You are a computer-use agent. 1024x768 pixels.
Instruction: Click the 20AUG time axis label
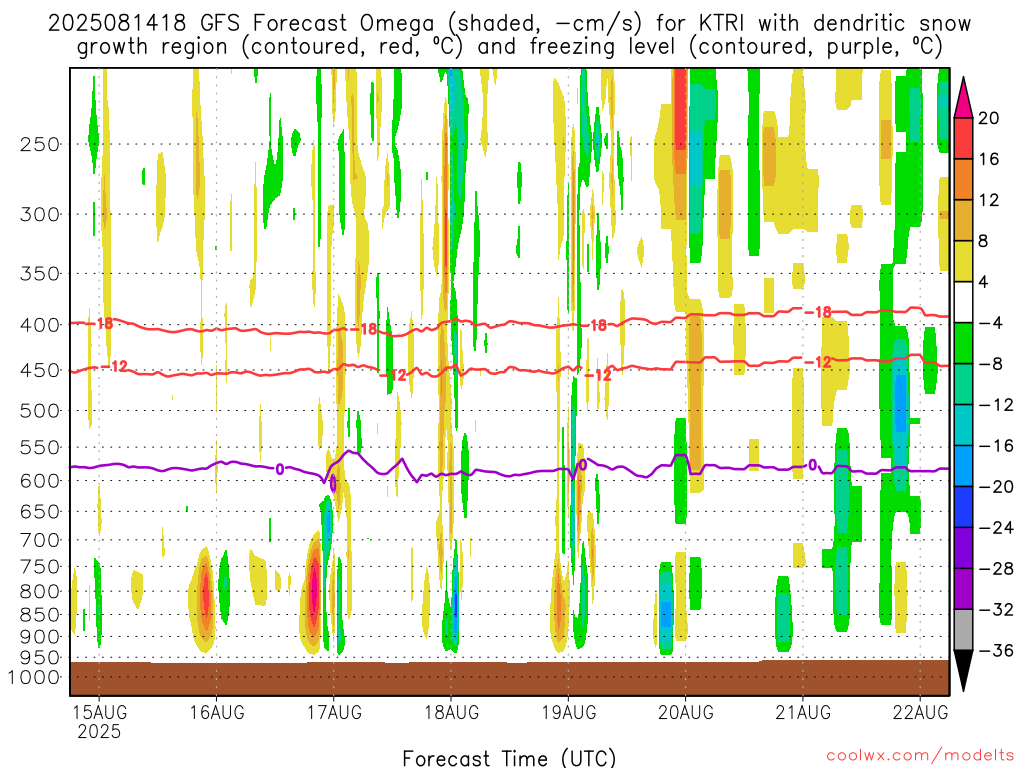(x=686, y=712)
